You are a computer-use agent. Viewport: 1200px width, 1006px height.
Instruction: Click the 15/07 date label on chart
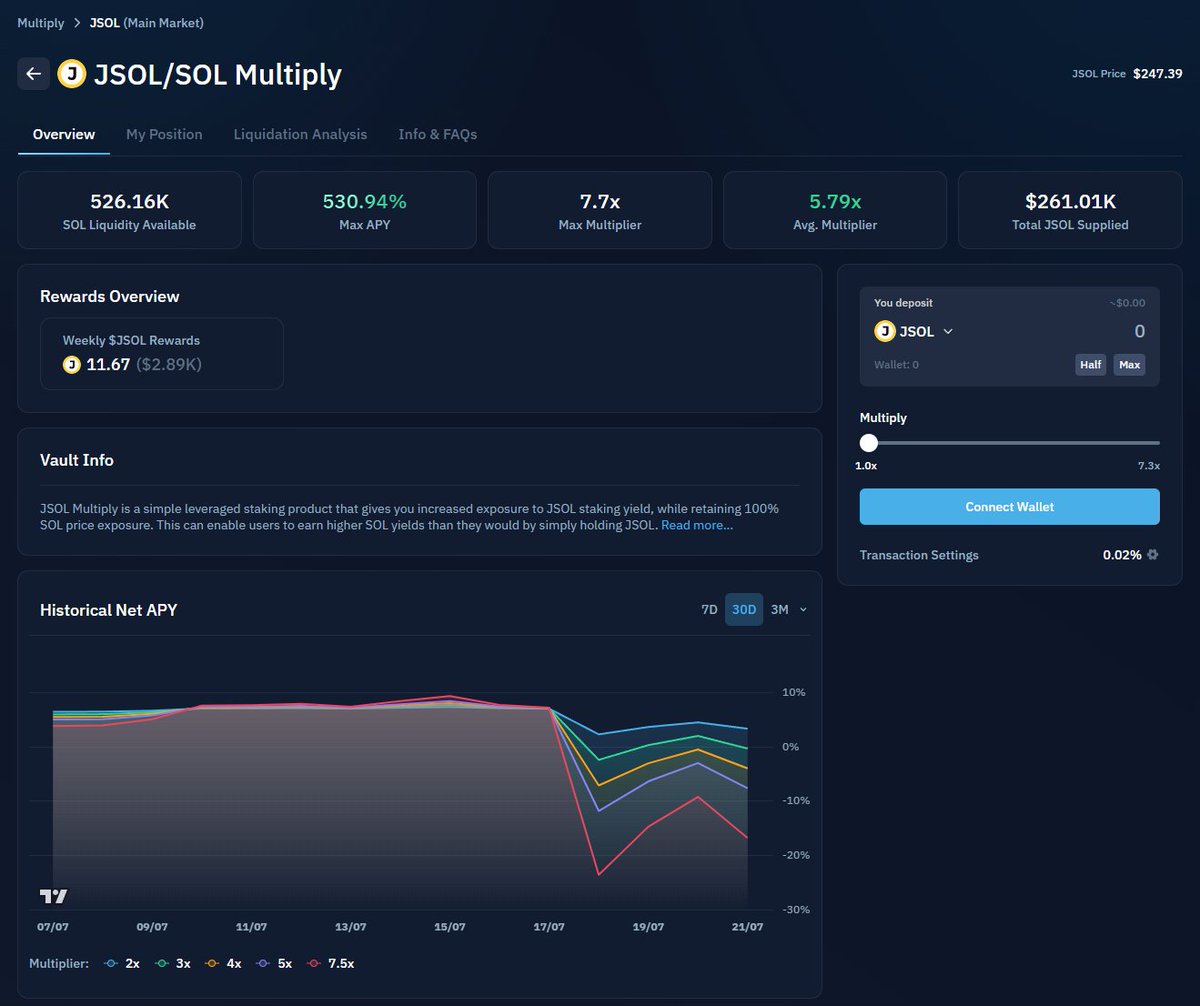point(450,927)
